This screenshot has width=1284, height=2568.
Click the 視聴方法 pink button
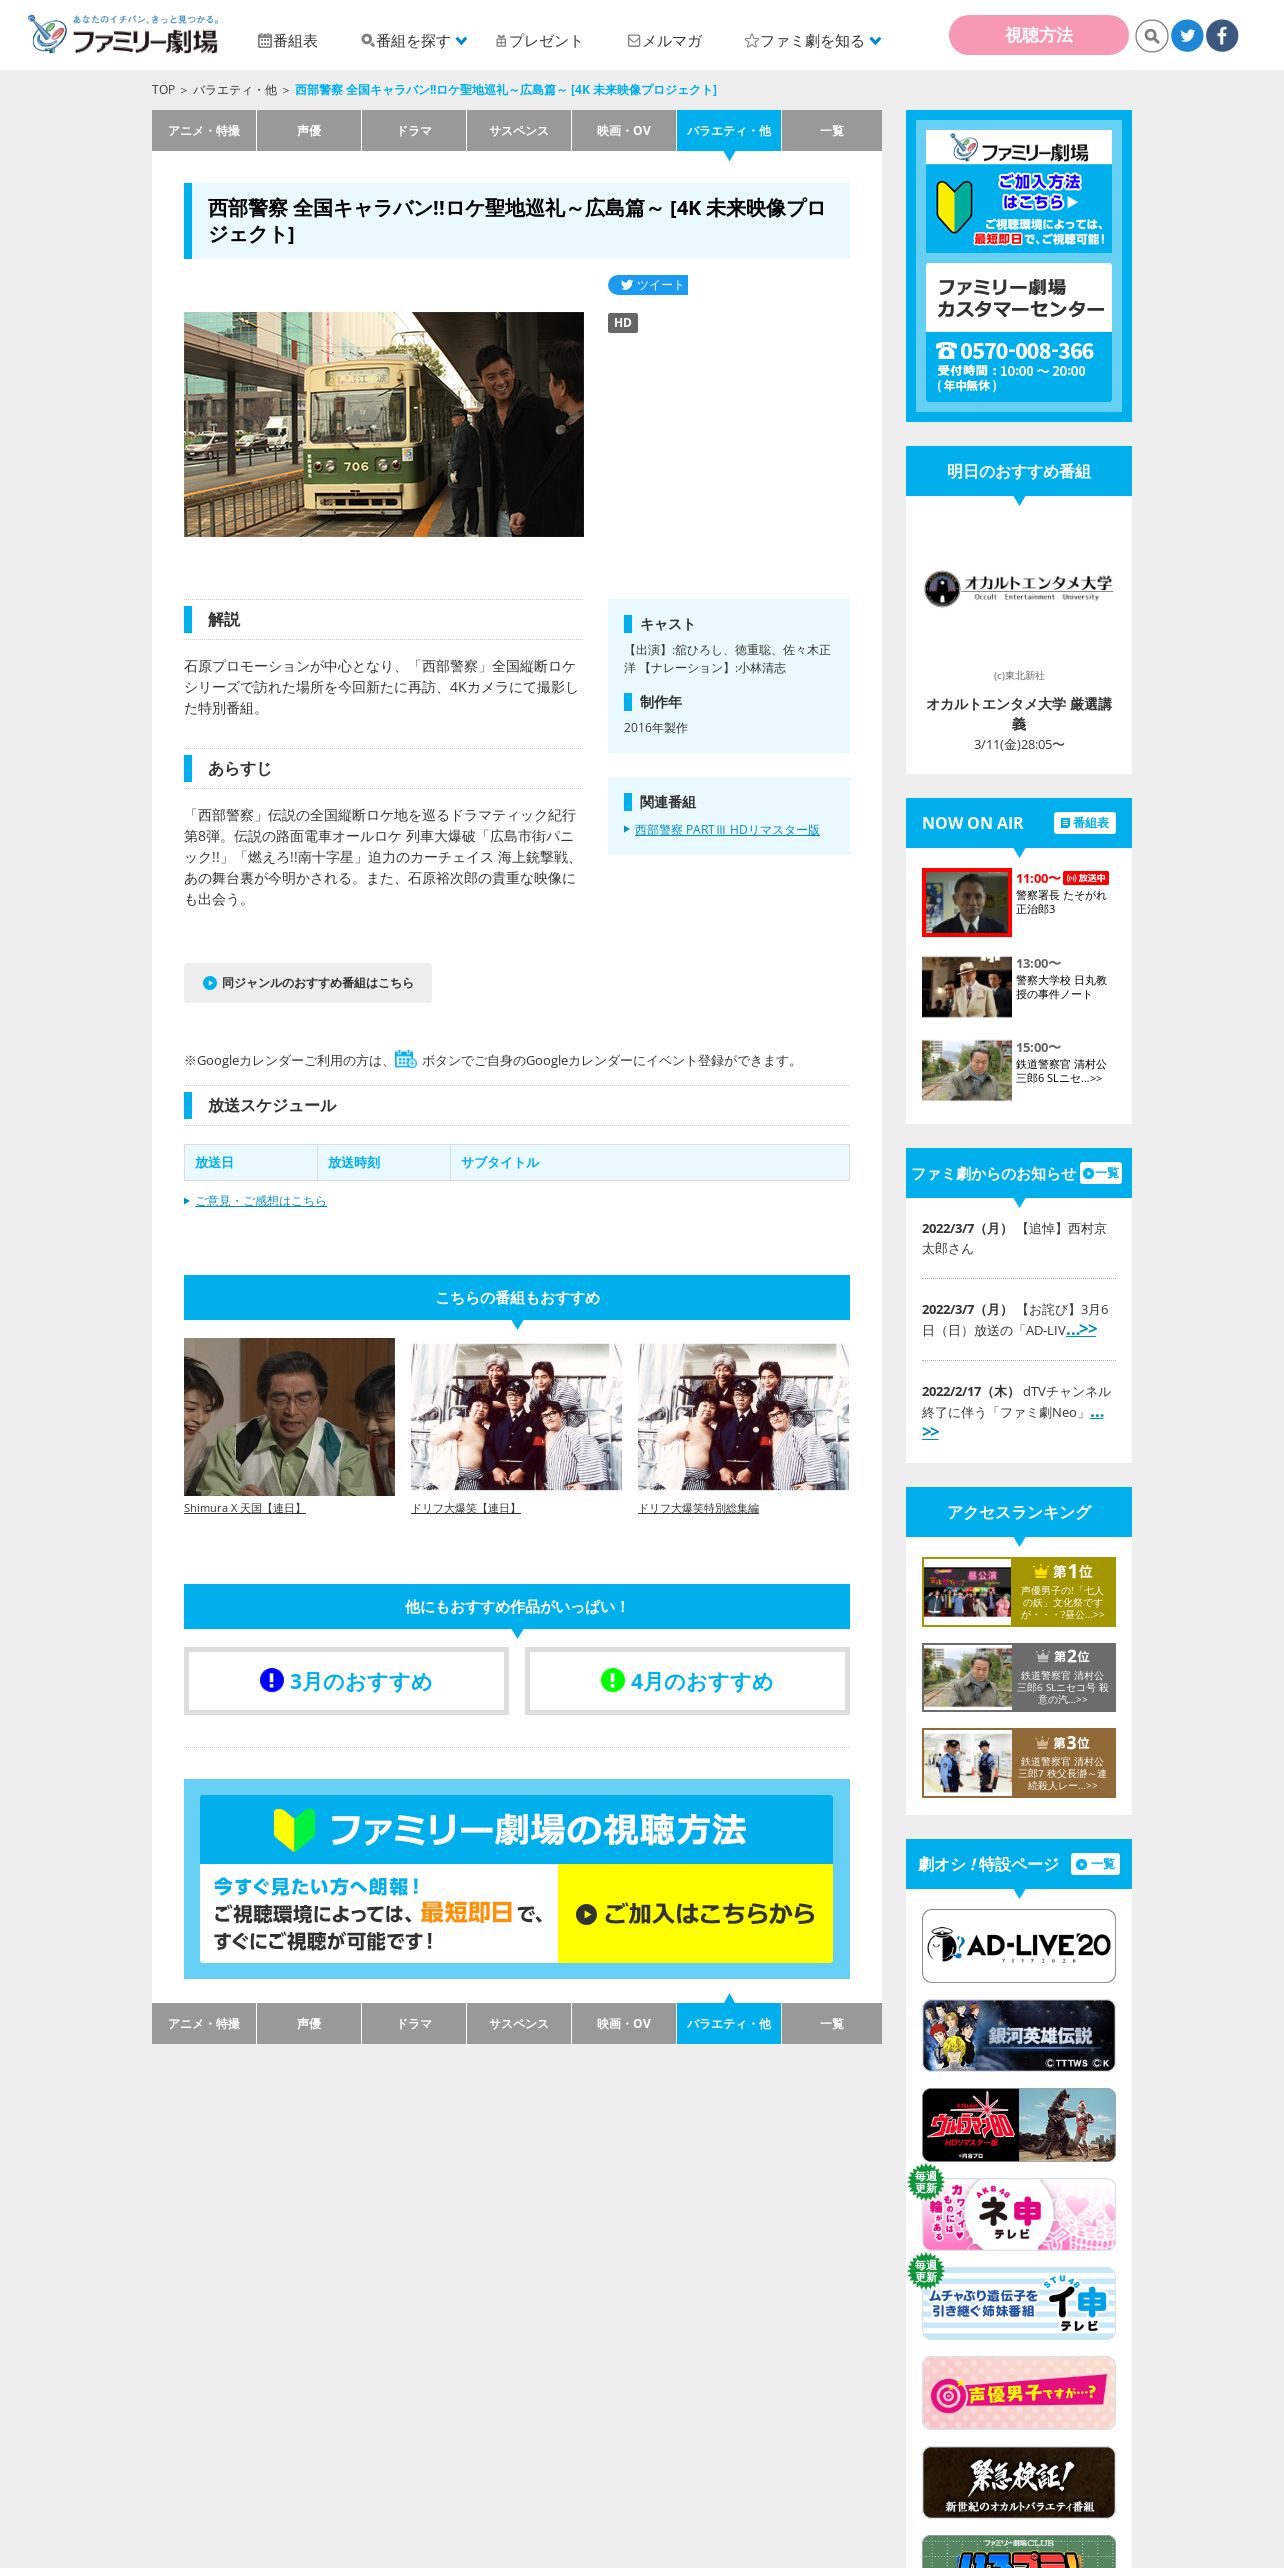tap(1038, 35)
